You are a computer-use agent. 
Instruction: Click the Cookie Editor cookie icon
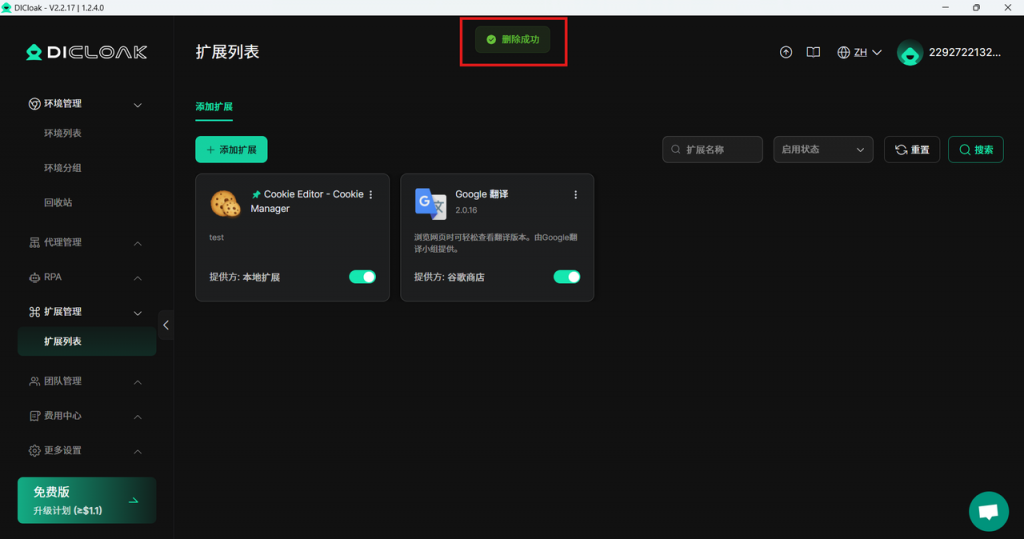(225, 203)
